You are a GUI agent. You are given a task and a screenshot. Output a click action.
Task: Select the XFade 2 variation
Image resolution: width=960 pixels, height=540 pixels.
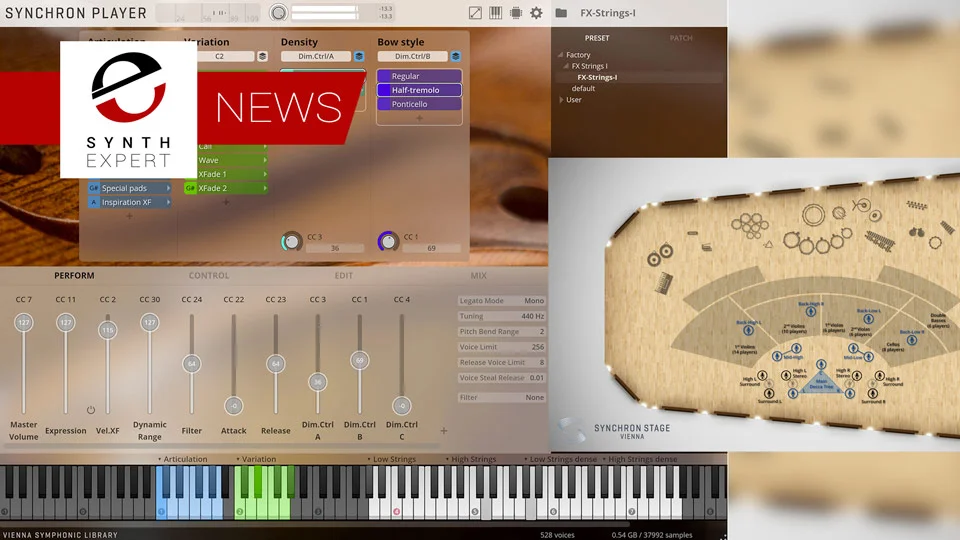[226, 188]
